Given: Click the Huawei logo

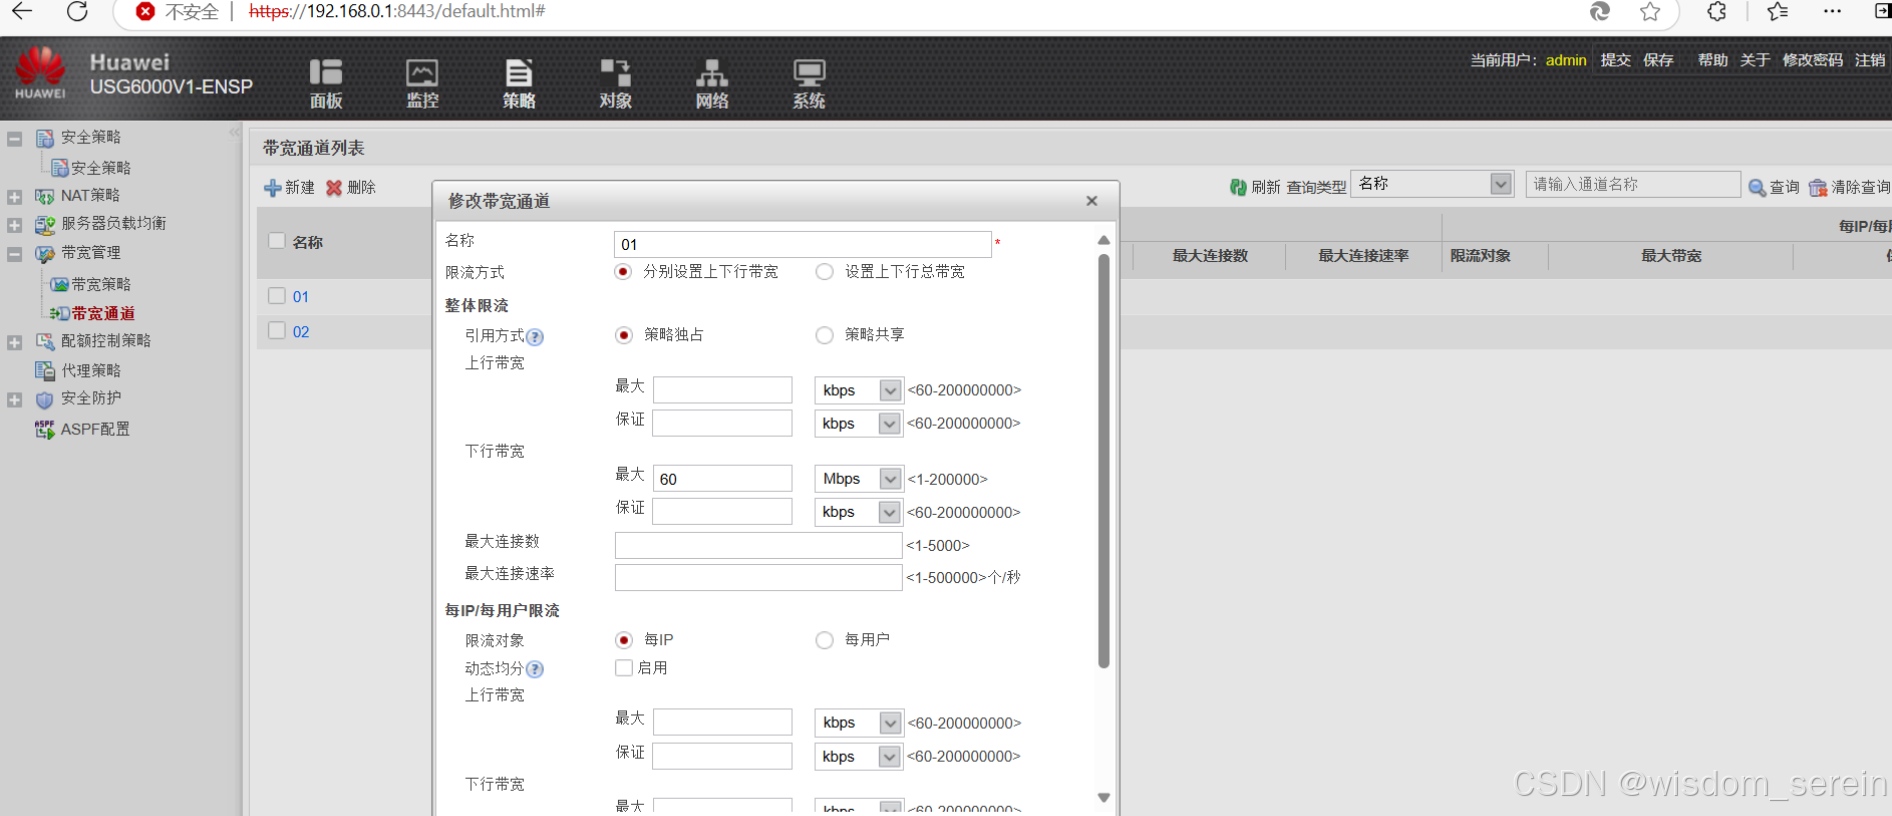Looking at the screenshot, I should 40,72.
